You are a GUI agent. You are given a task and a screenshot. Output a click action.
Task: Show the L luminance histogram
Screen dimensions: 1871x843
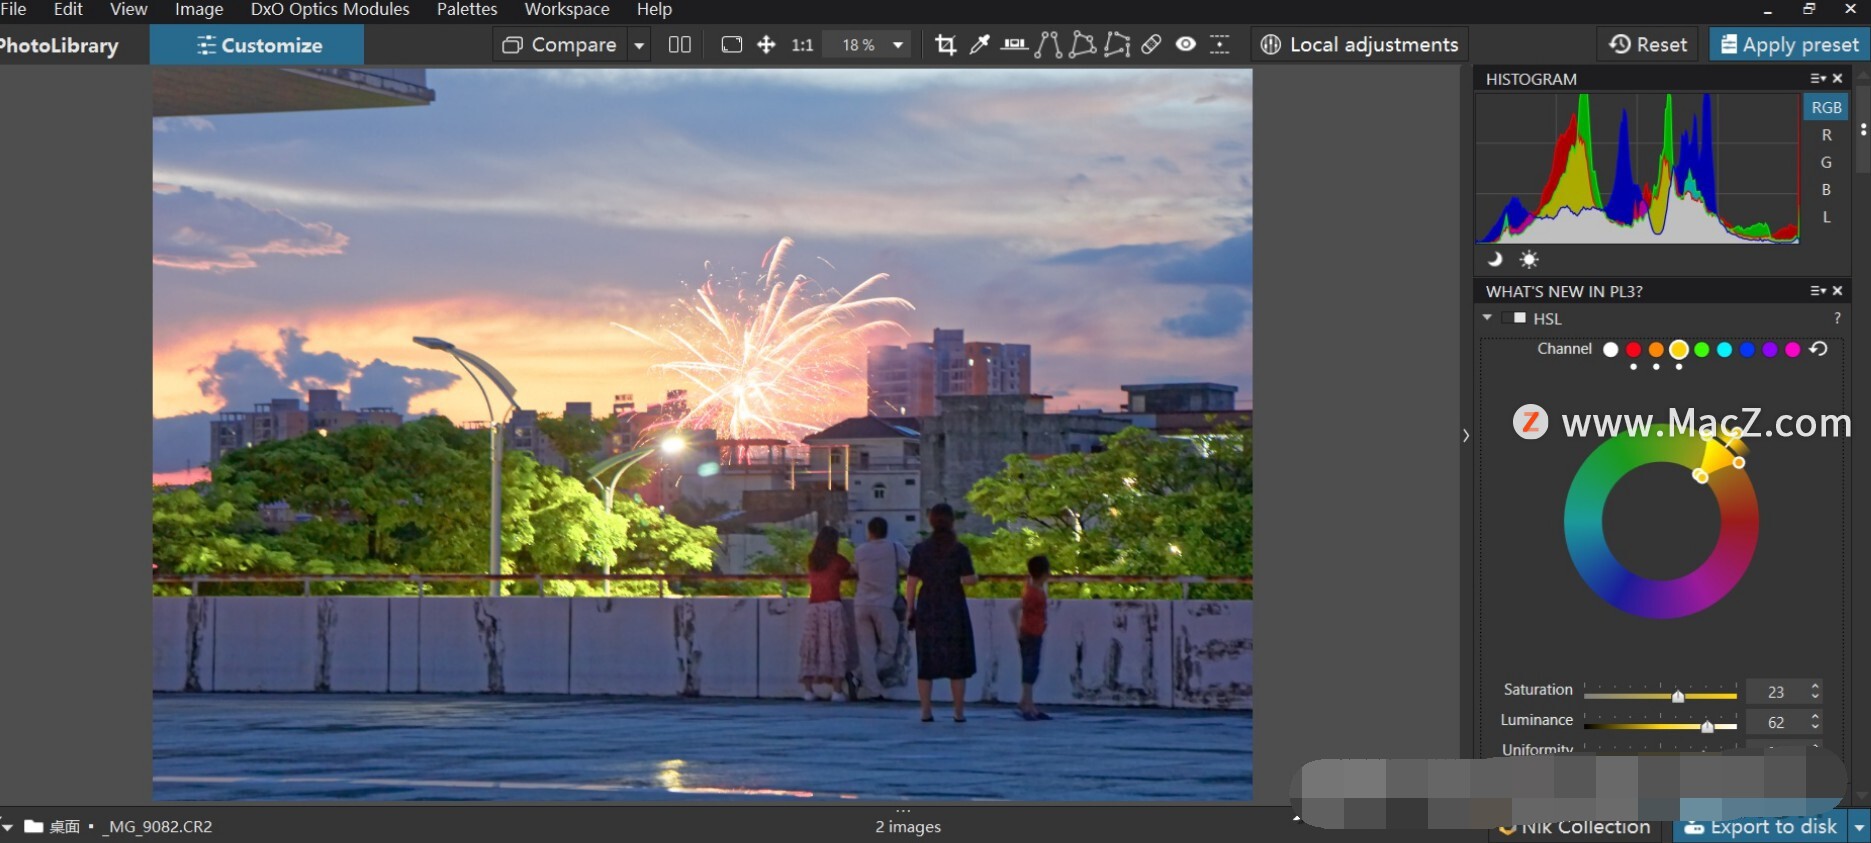pyautogui.click(x=1826, y=217)
